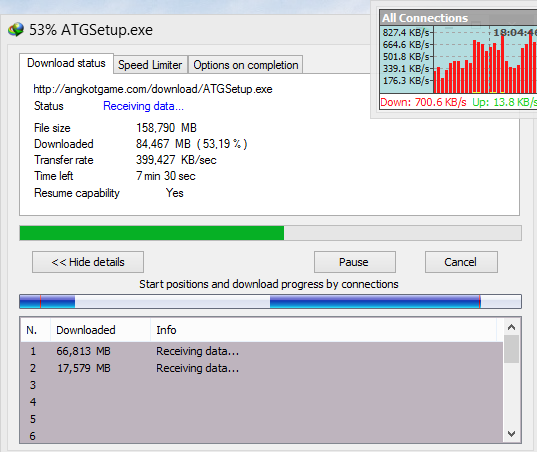Select connection row 1 with 66,813 MB
537x452 pixels.
tap(262, 351)
